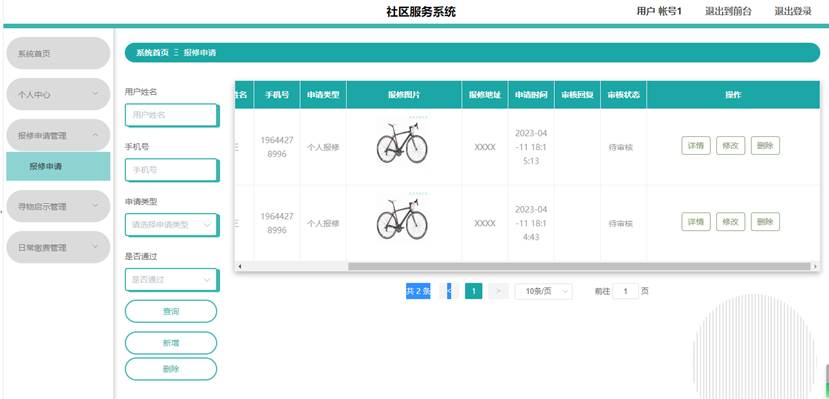
Task: Click the 共 2 条 total count text
Action: click(418, 291)
